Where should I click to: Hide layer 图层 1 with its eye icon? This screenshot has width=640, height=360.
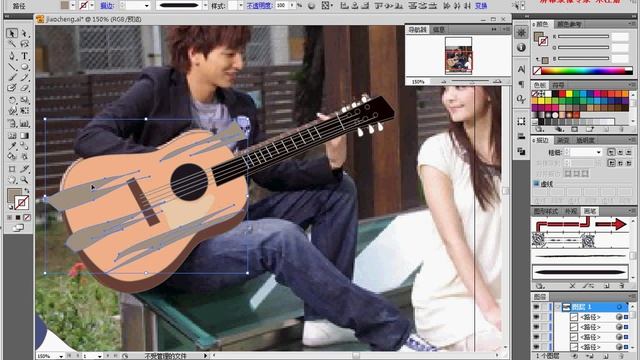tap(536, 307)
